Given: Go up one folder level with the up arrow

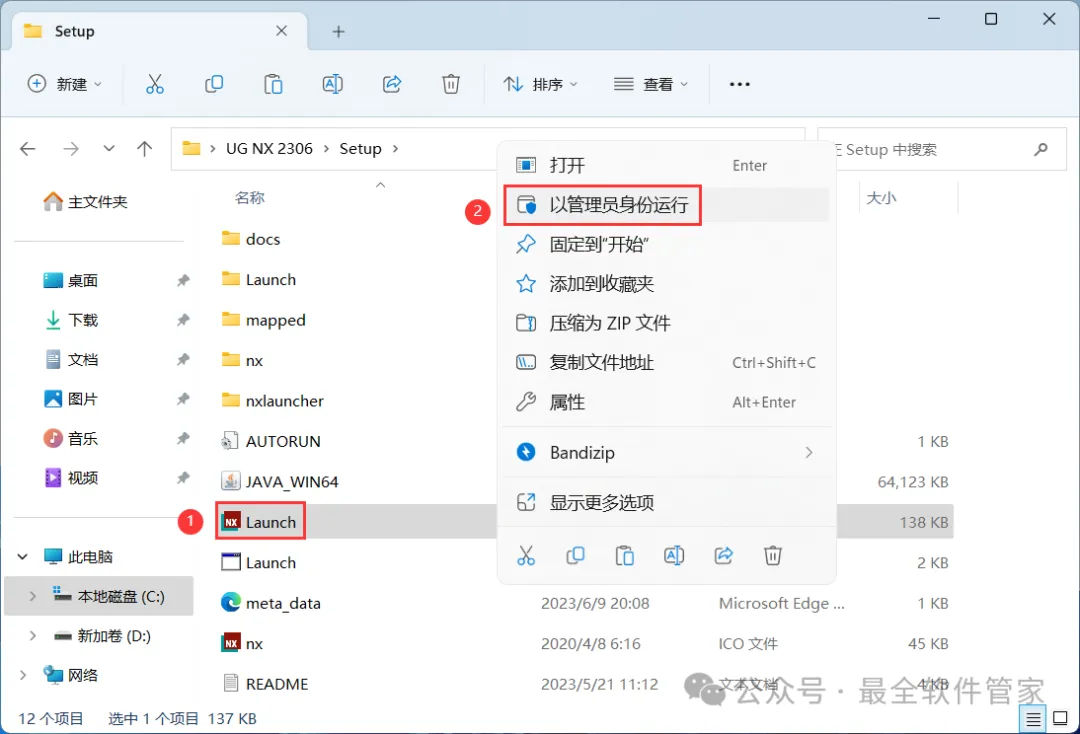Looking at the screenshot, I should [x=145, y=149].
